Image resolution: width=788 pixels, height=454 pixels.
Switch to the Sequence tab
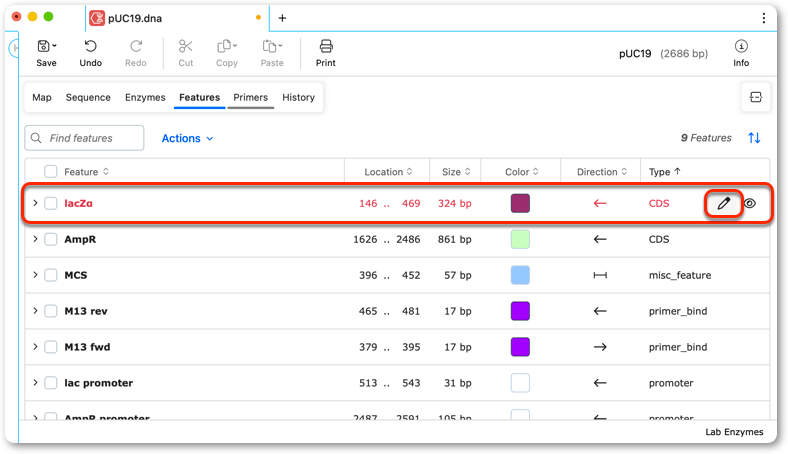point(88,98)
